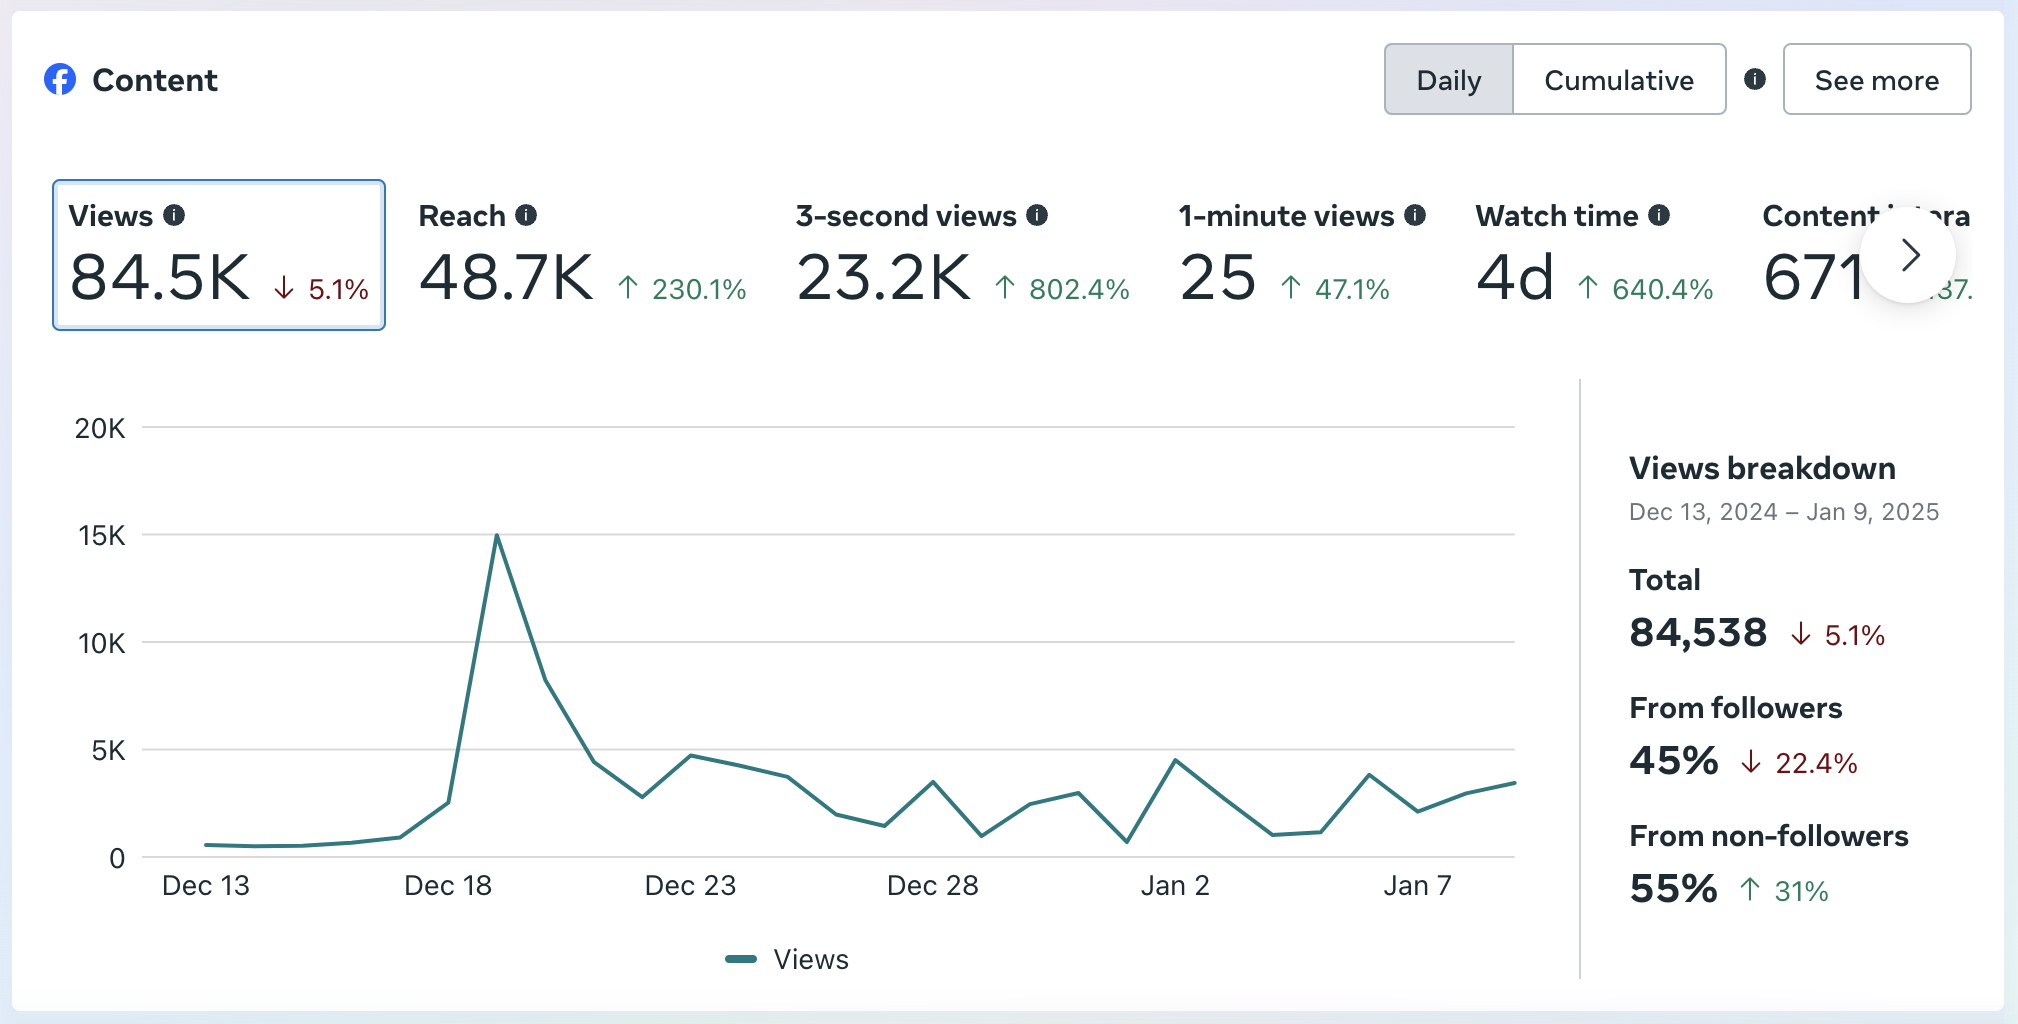The width and height of the screenshot is (2018, 1024).
Task: Toggle the Views series in chart legend
Action: pyautogui.click(x=787, y=959)
